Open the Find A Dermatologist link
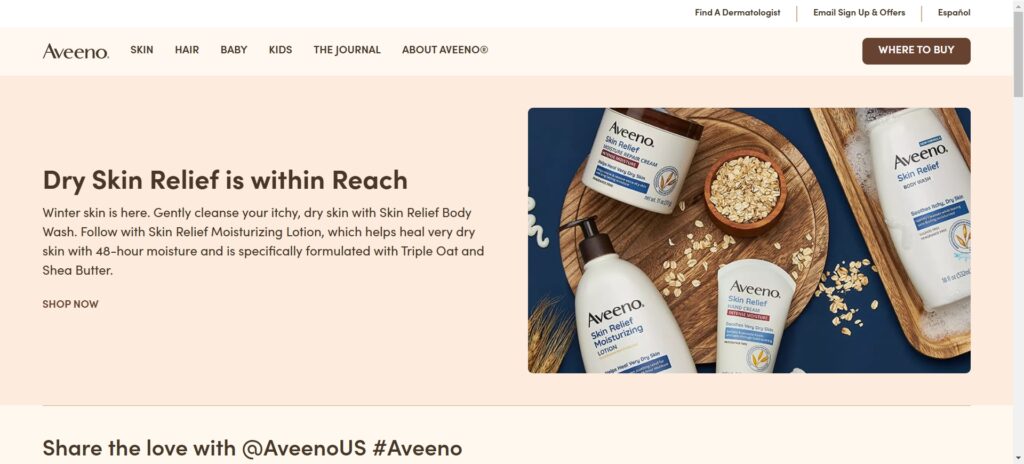The image size is (1024, 464). 737,12
